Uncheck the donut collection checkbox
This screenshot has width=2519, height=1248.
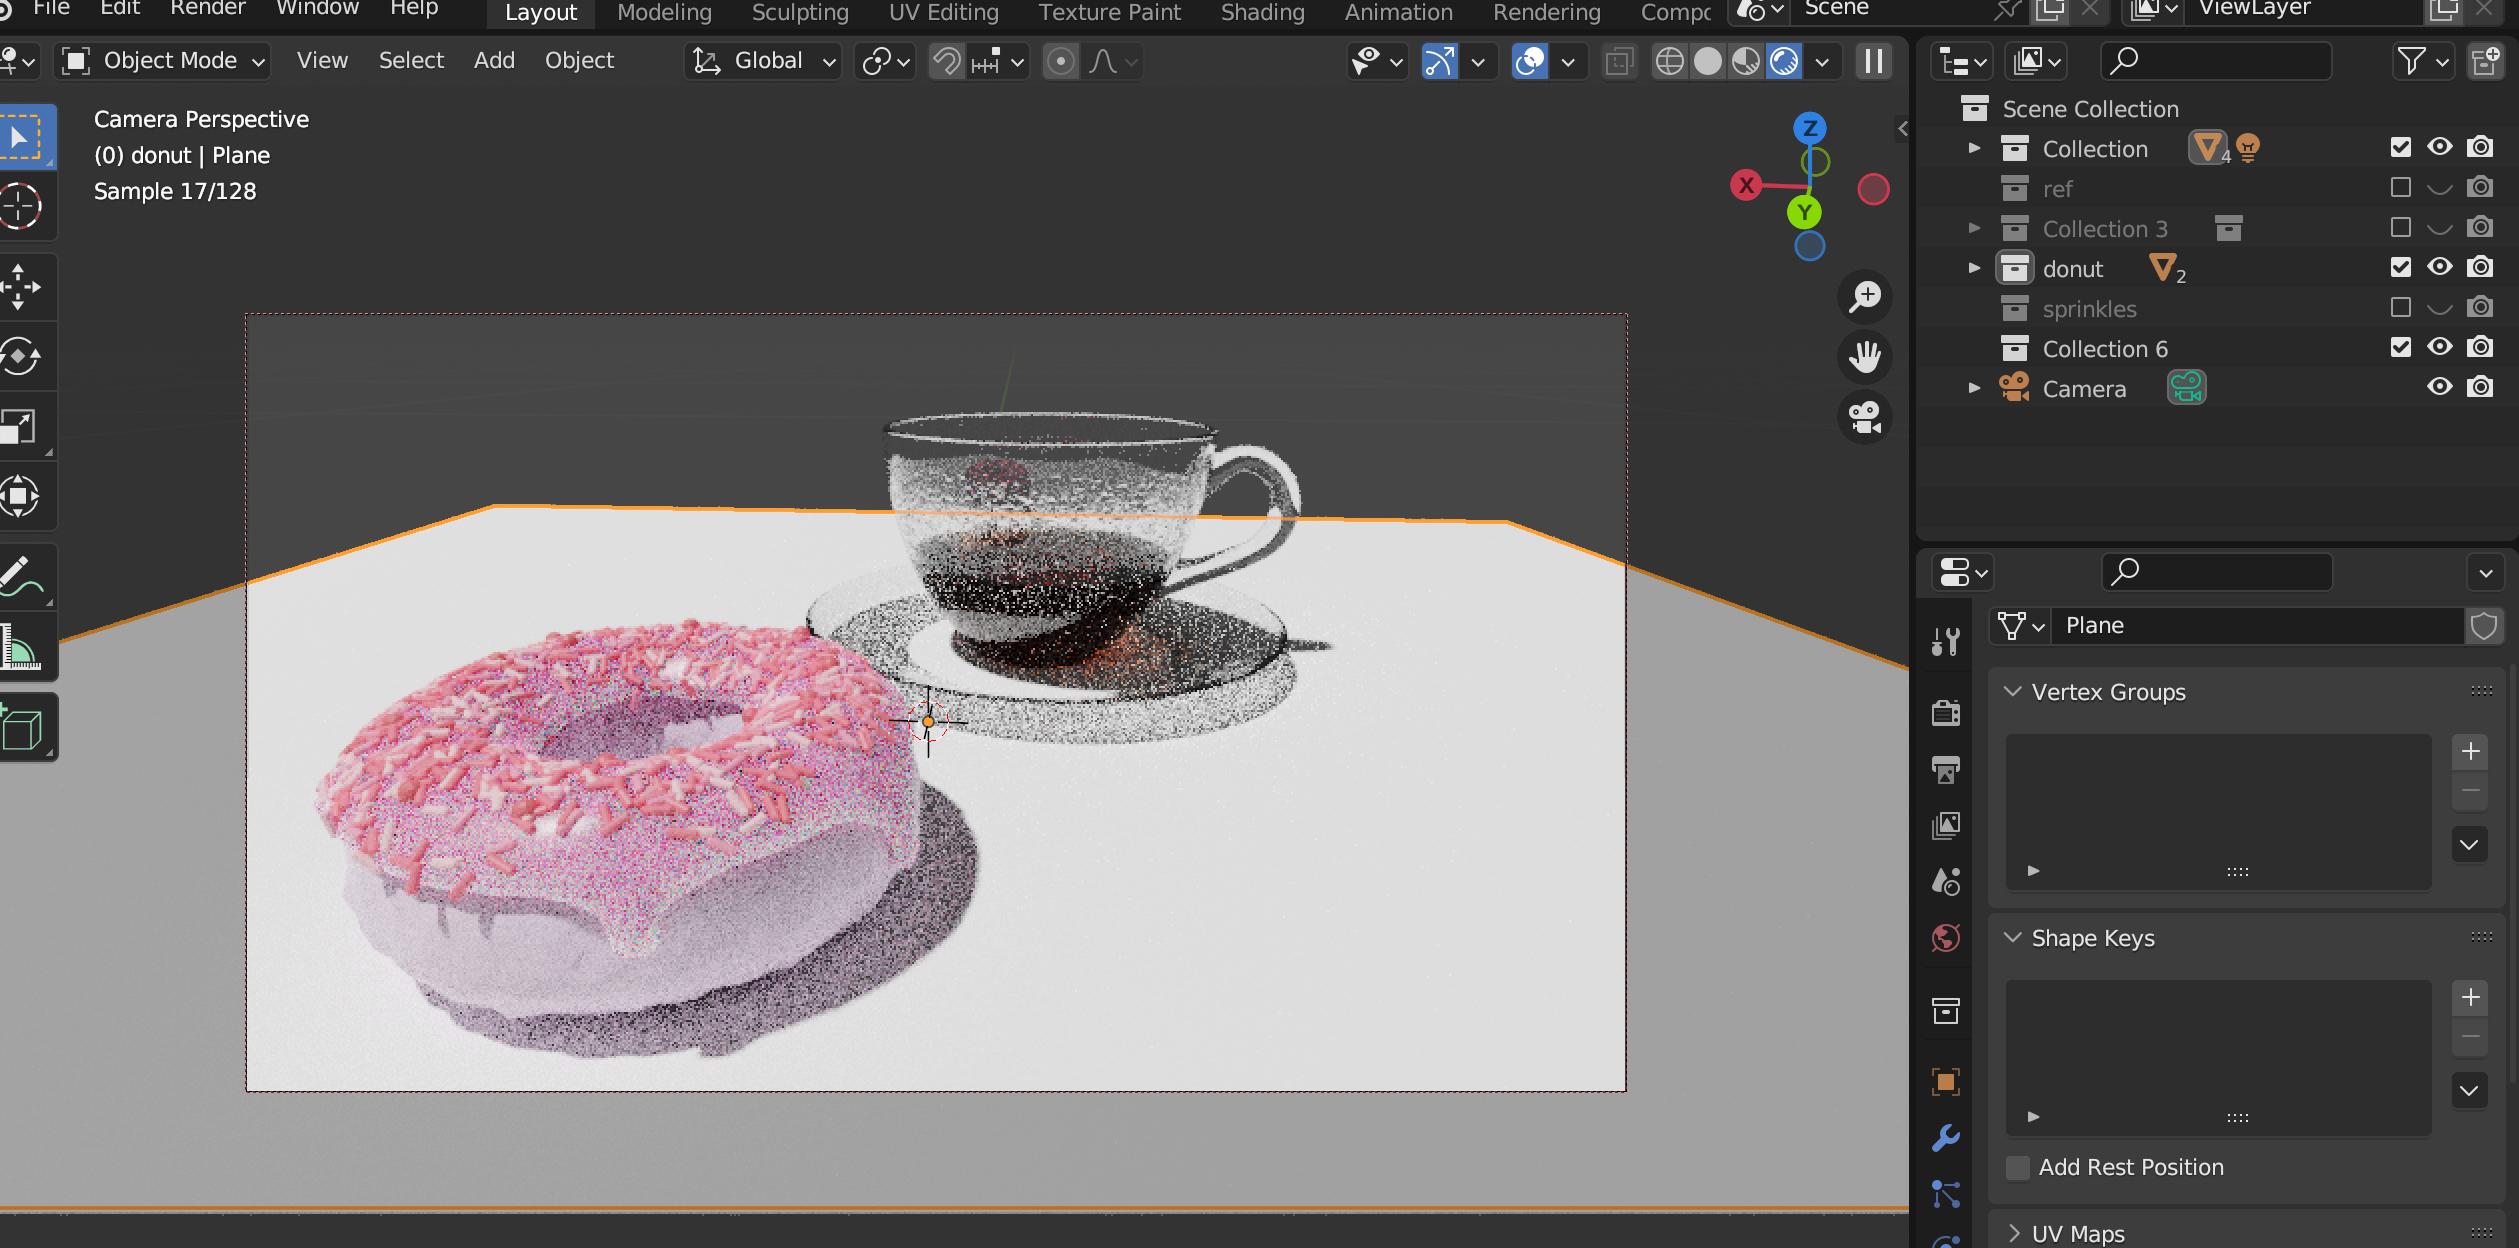[2400, 268]
